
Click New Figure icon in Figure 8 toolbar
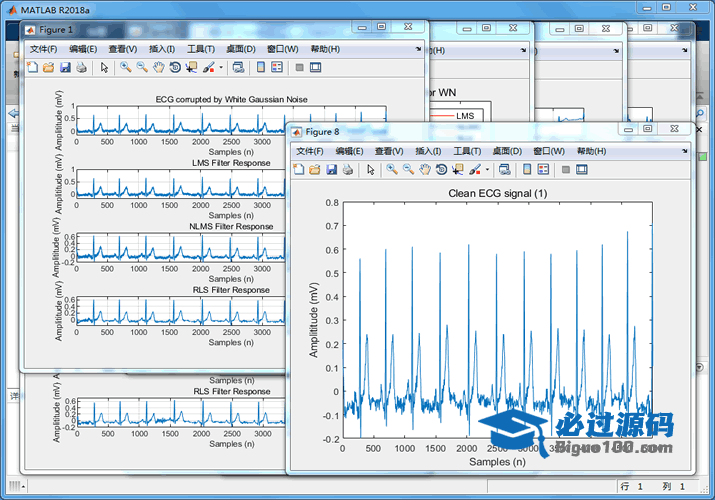click(299, 170)
